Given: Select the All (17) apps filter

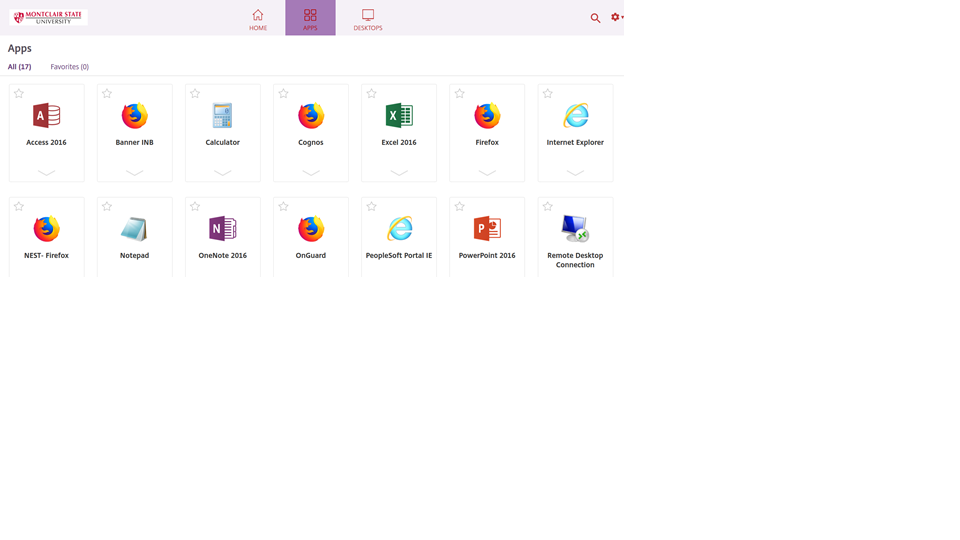Looking at the screenshot, I should pyautogui.click(x=19, y=67).
